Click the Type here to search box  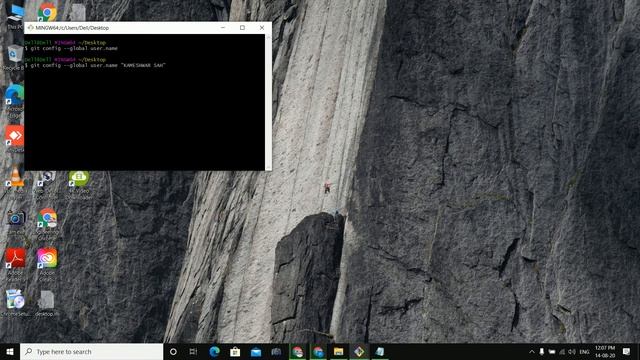coord(91,351)
